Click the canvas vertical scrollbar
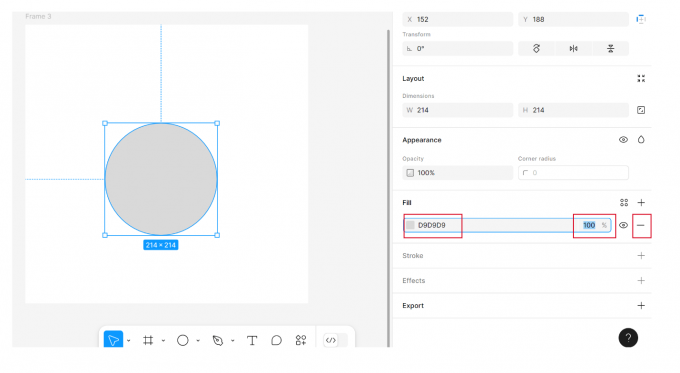Image resolution: width=680 pixels, height=373 pixels. coord(388,188)
